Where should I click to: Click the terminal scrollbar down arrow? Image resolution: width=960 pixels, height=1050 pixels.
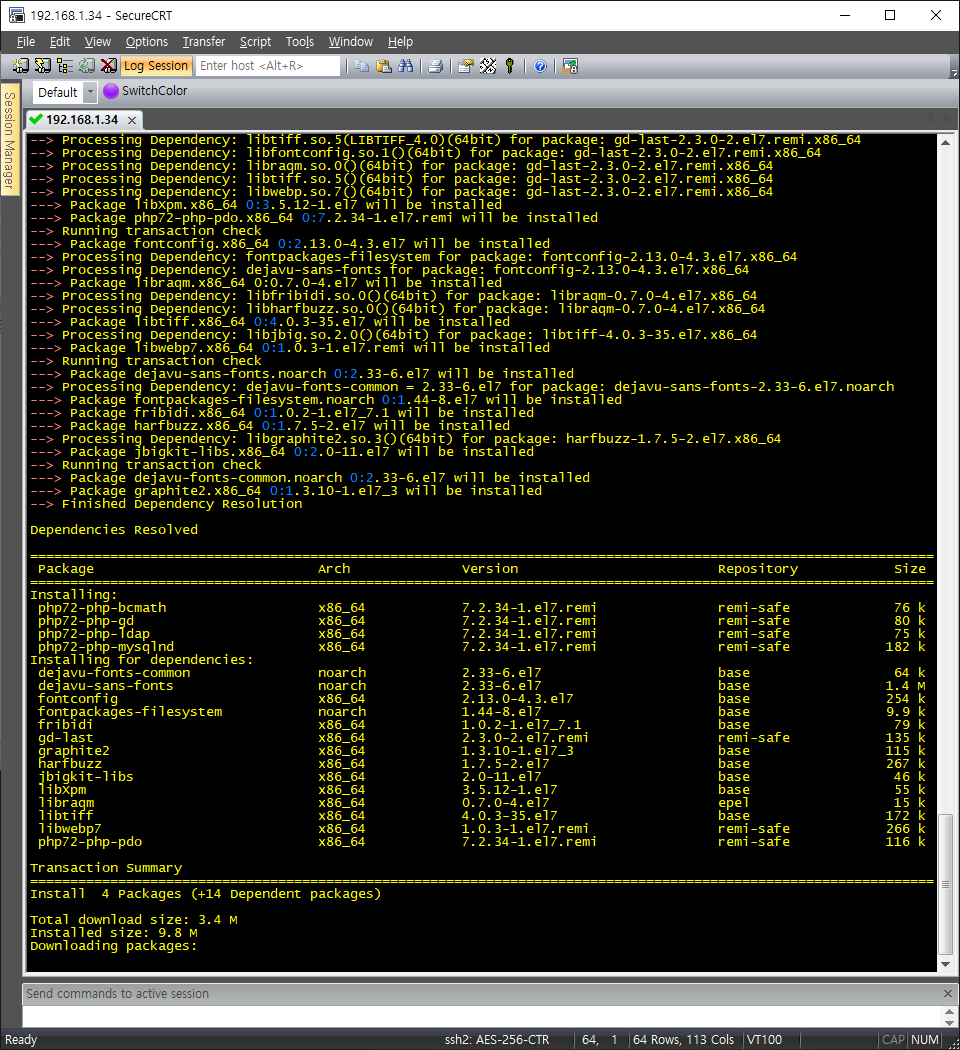tap(945, 964)
